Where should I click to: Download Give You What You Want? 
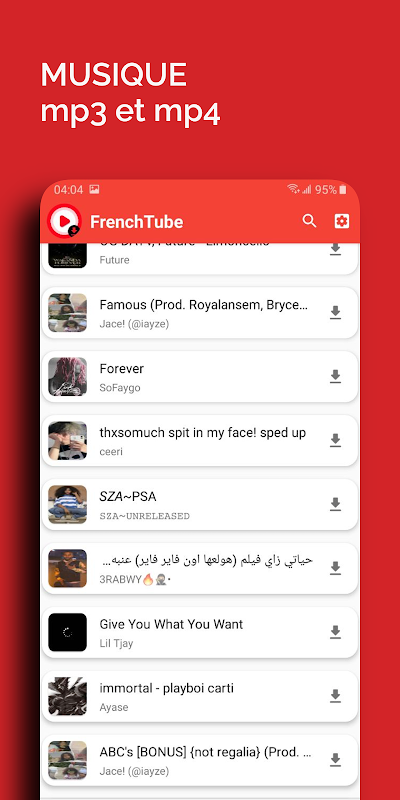[335, 632]
